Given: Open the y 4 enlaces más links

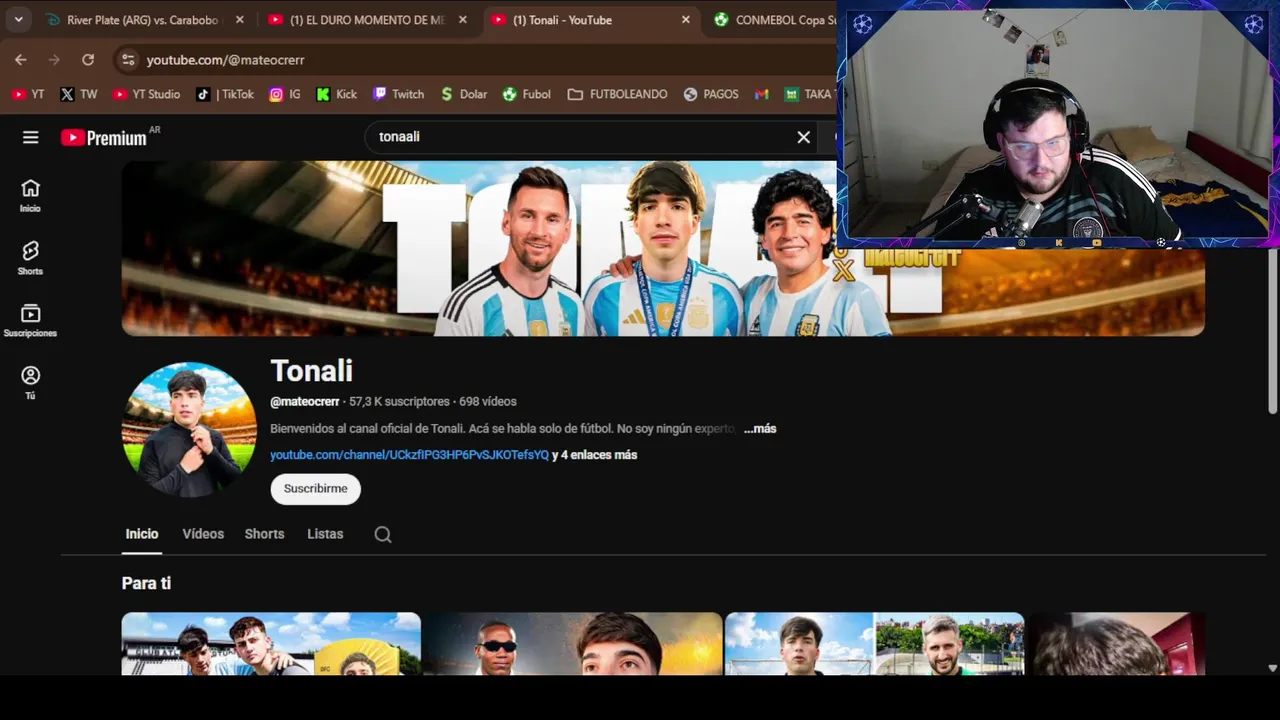Looking at the screenshot, I should click(594, 455).
